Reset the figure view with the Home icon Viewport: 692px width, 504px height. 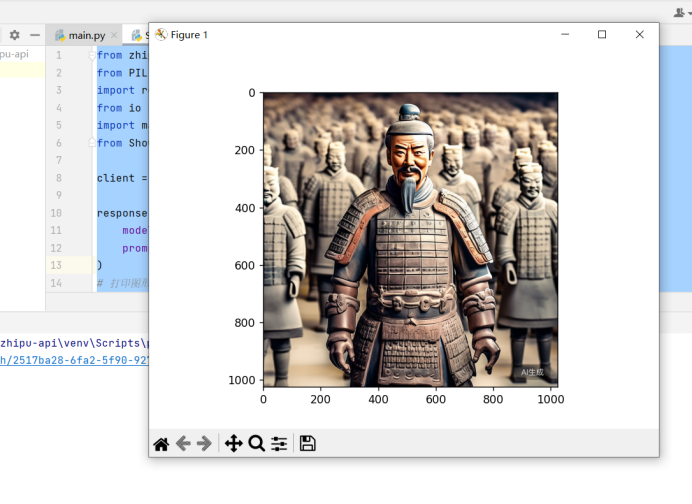161,444
